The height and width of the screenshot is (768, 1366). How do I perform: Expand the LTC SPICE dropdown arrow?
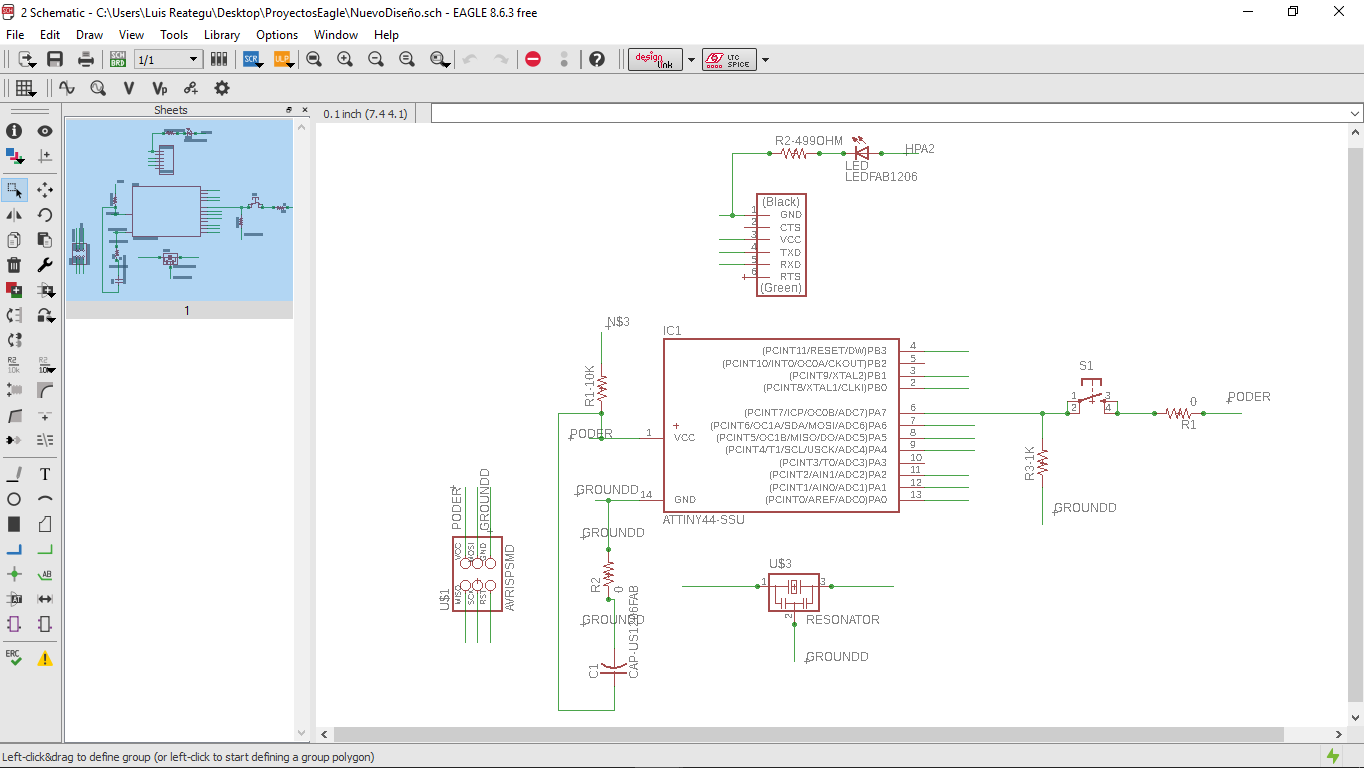pyautogui.click(x=765, y=60)
